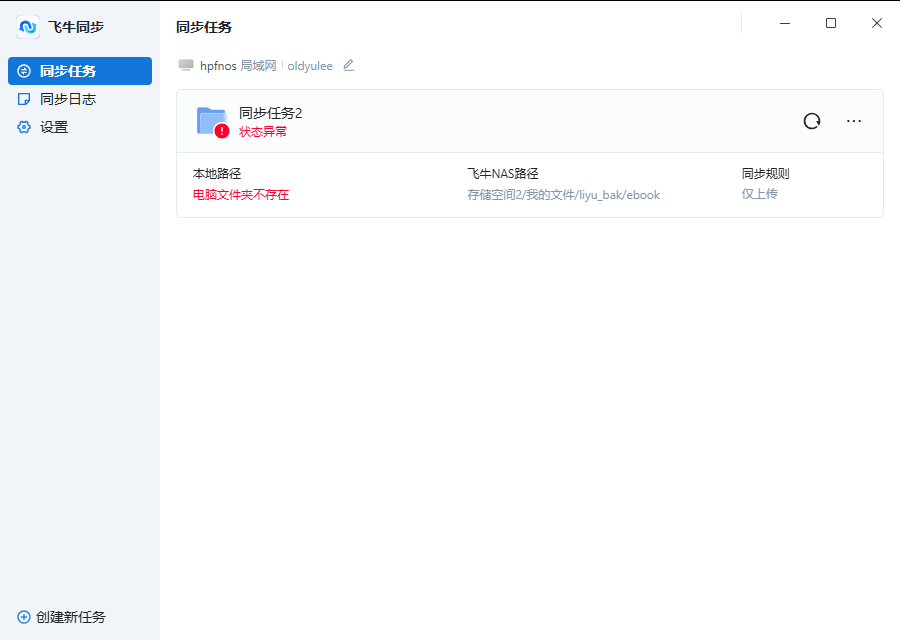Click the NAS path 存储空间2/我的文件/liyu_bak/ebook

tap(563, 195)
